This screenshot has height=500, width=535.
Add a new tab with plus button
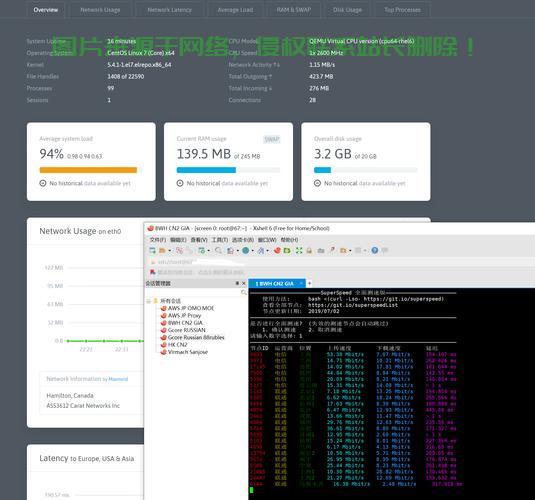[x=309, y=283]
